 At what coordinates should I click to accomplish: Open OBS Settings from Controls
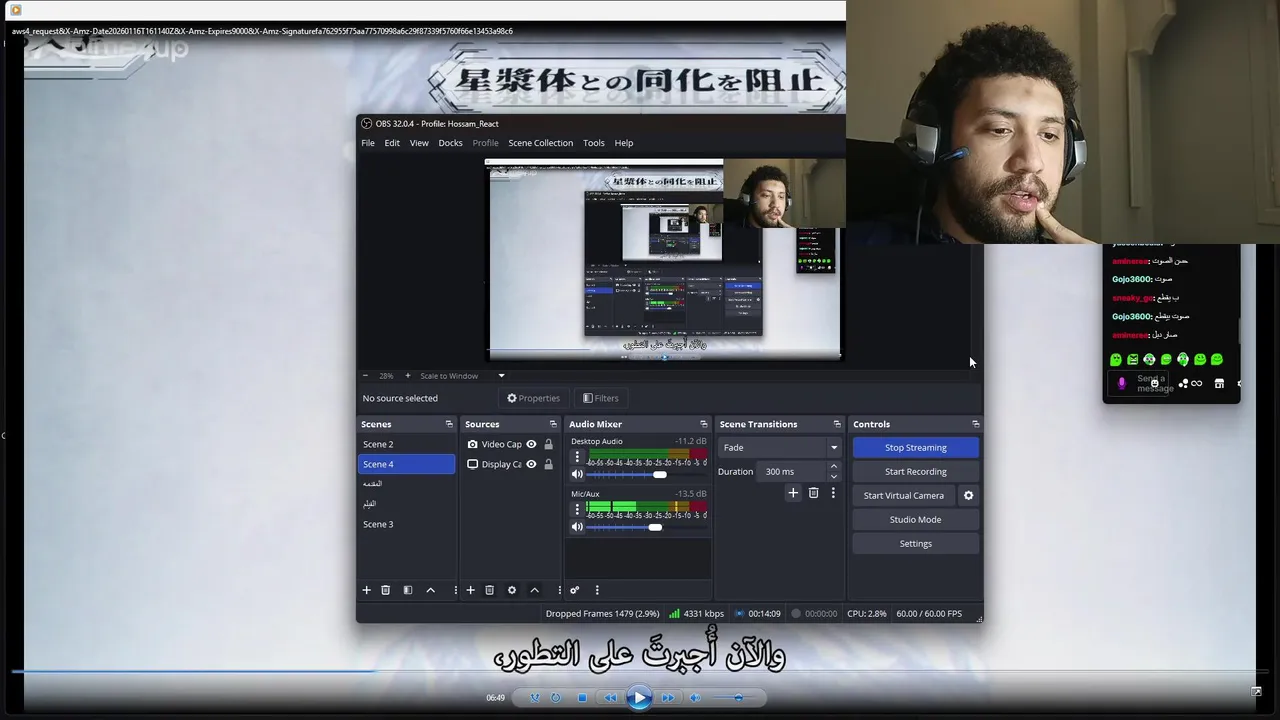(x=915, y=543)
